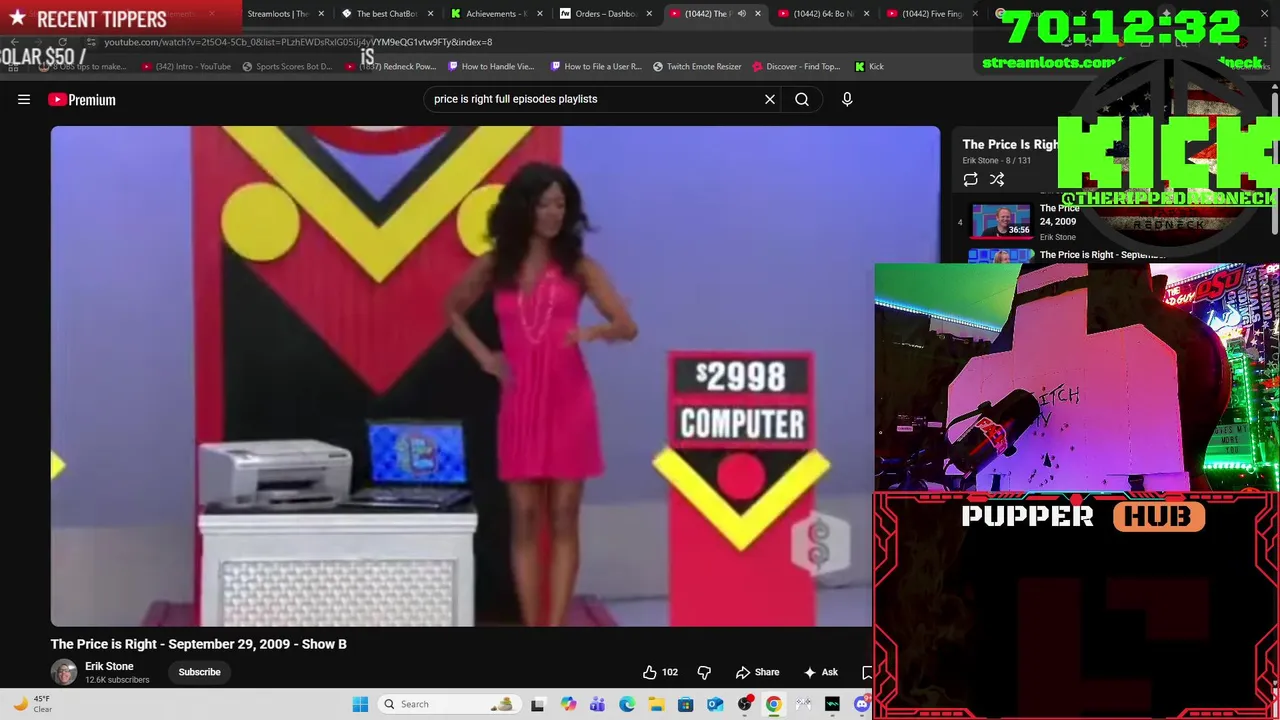1280x720 pixels.
Task: Toggle playlist shuffle
Action: pyautogui.click(x=997, y=179)
